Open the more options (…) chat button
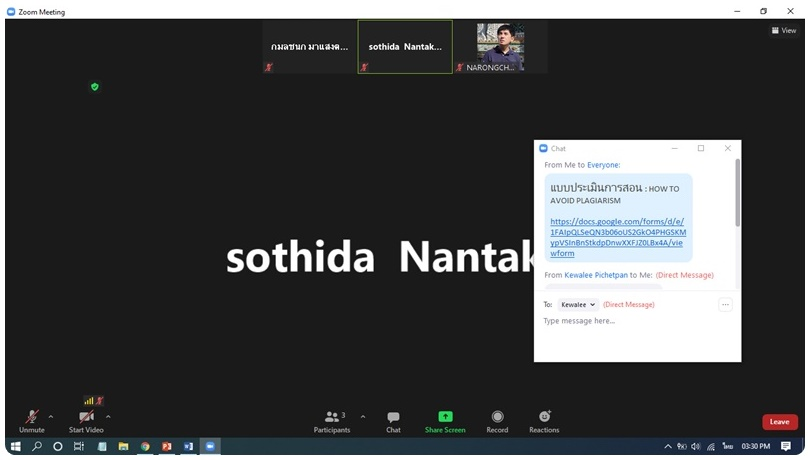The height and width of the screenshot is (460, 810). point(726,304)
